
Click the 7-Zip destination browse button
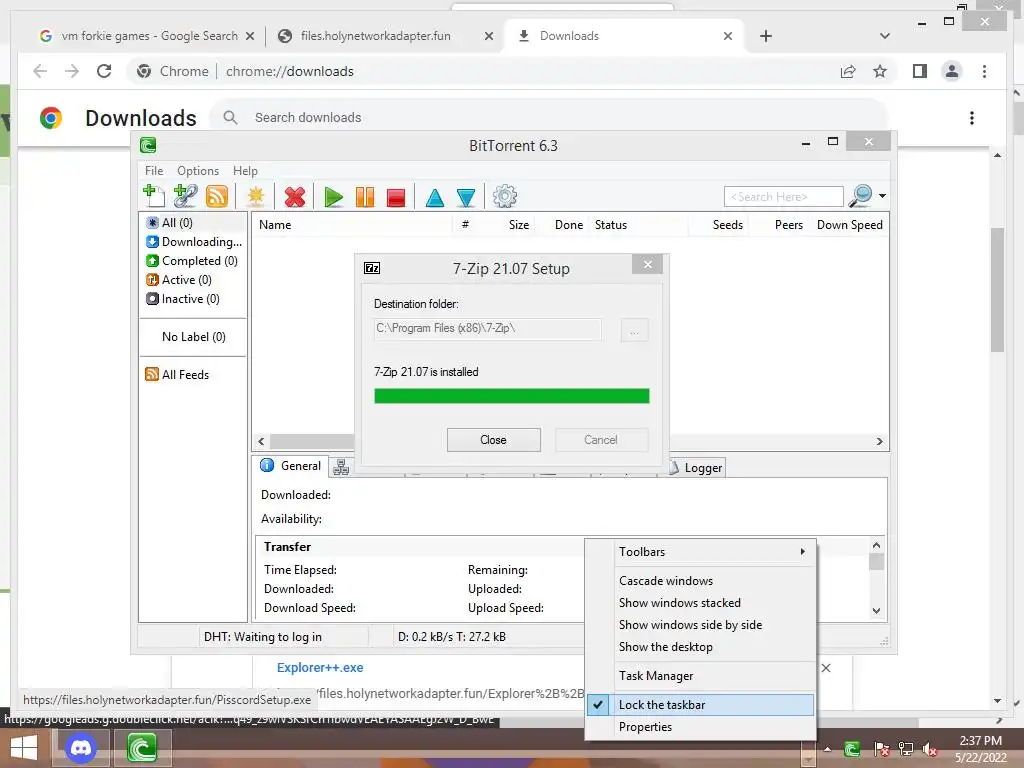pos(634,330)
